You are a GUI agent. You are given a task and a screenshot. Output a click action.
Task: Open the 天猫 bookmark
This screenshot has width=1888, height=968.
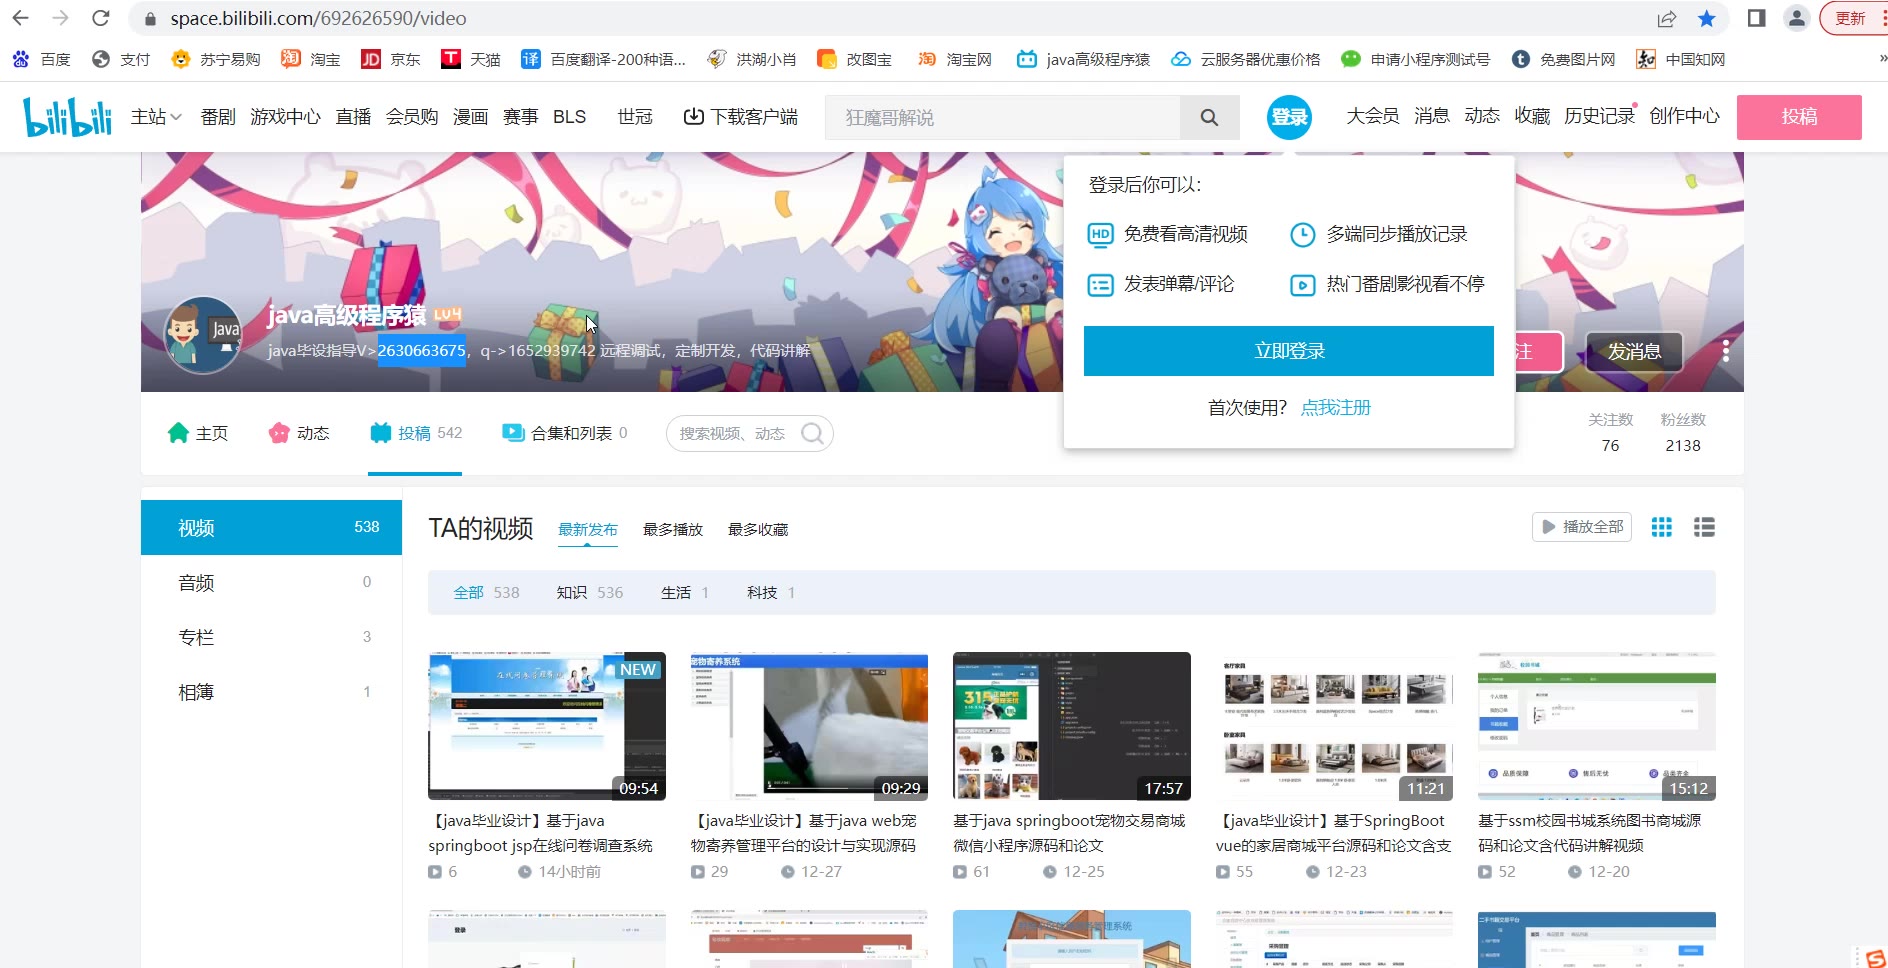[x=471, y=59]
